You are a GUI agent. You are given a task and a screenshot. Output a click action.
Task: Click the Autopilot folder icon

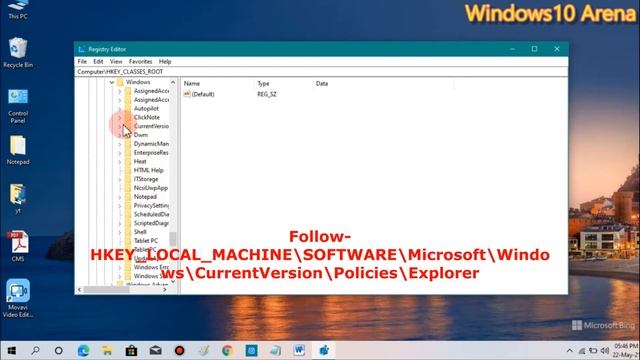(128, 109)
